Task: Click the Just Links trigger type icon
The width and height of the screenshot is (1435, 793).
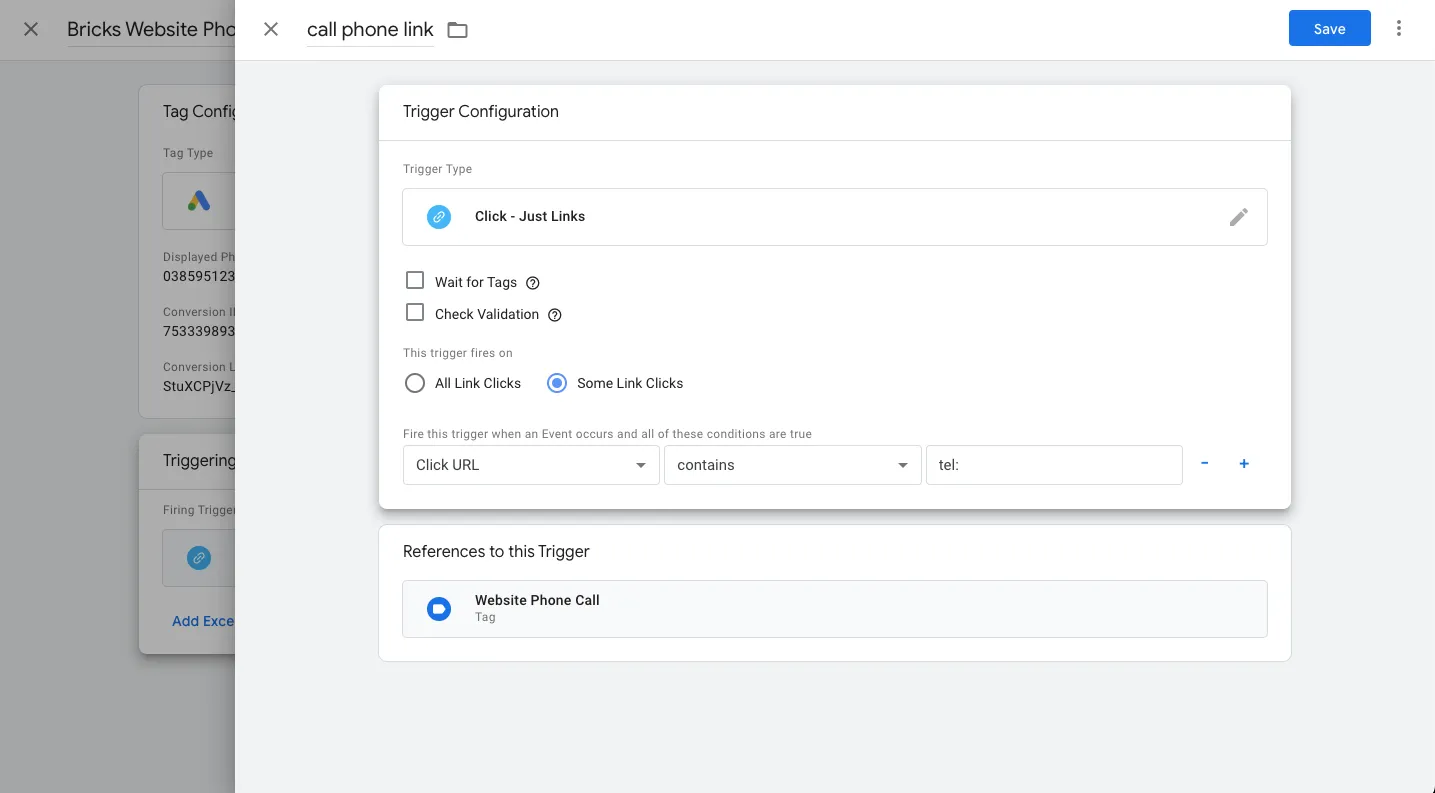Action: (x=438, y=216)
